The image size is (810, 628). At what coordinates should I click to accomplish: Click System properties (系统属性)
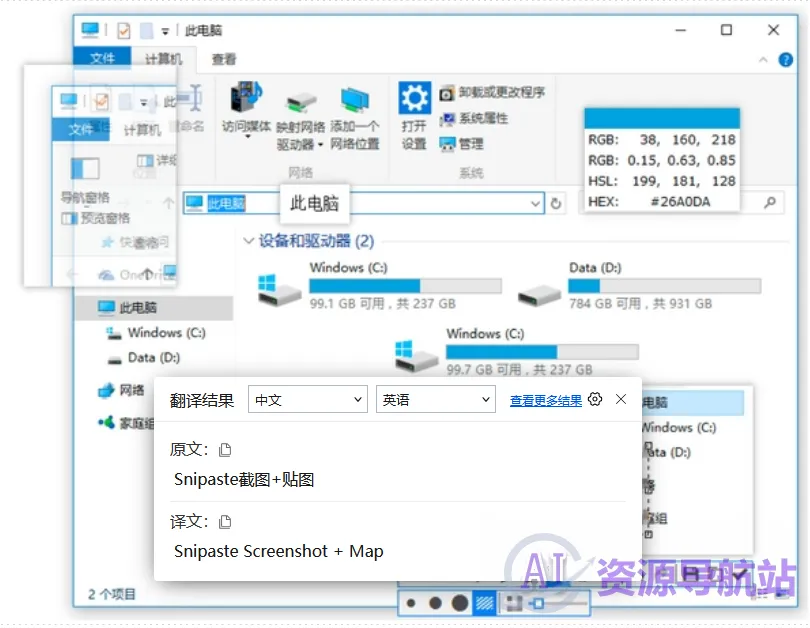tap(474, 119)
